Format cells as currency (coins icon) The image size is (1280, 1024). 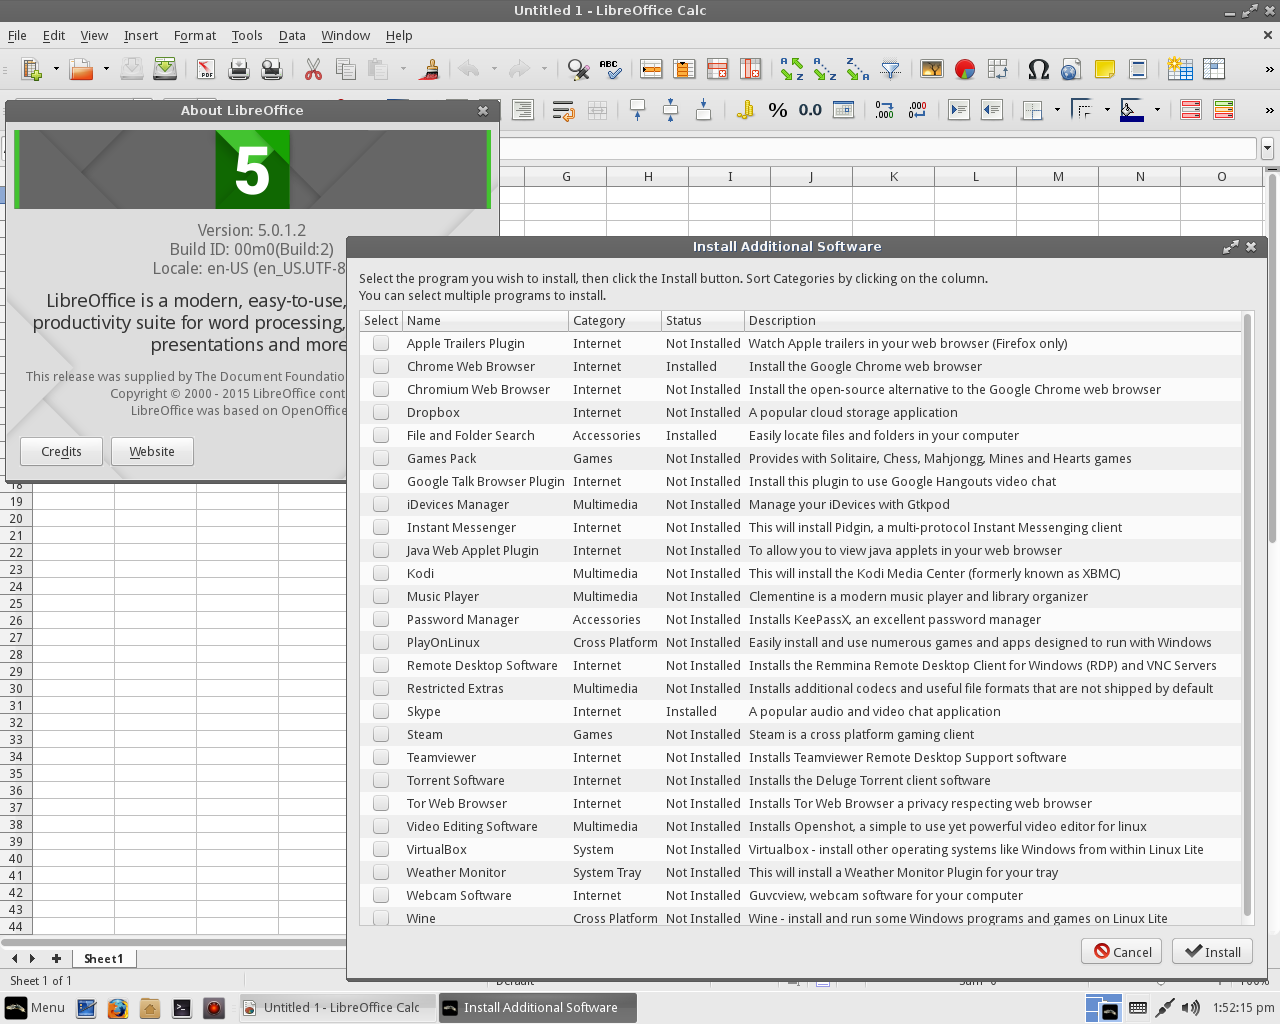(745, 110)
